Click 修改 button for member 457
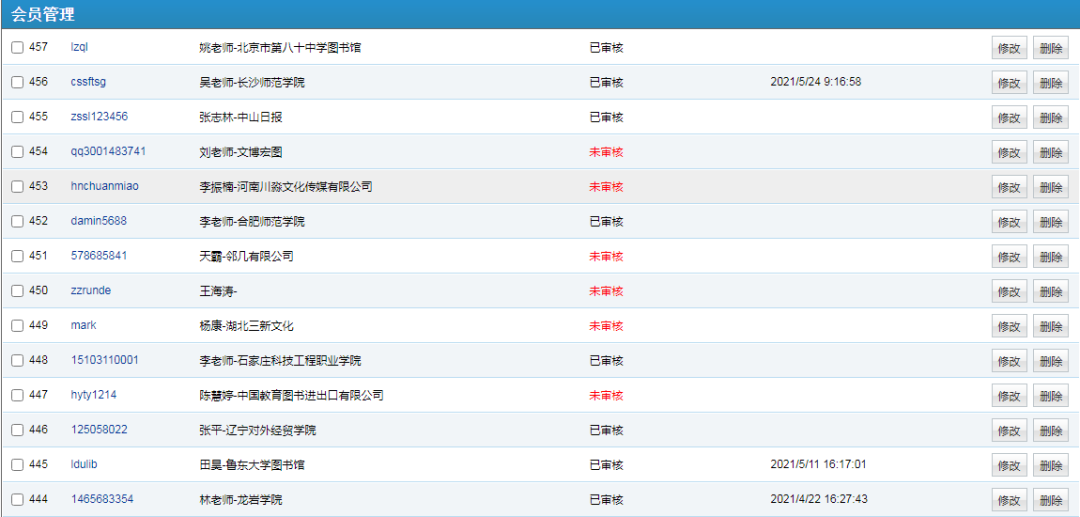Screen dimensions: 1080x517 click(x=1008, y=48)
